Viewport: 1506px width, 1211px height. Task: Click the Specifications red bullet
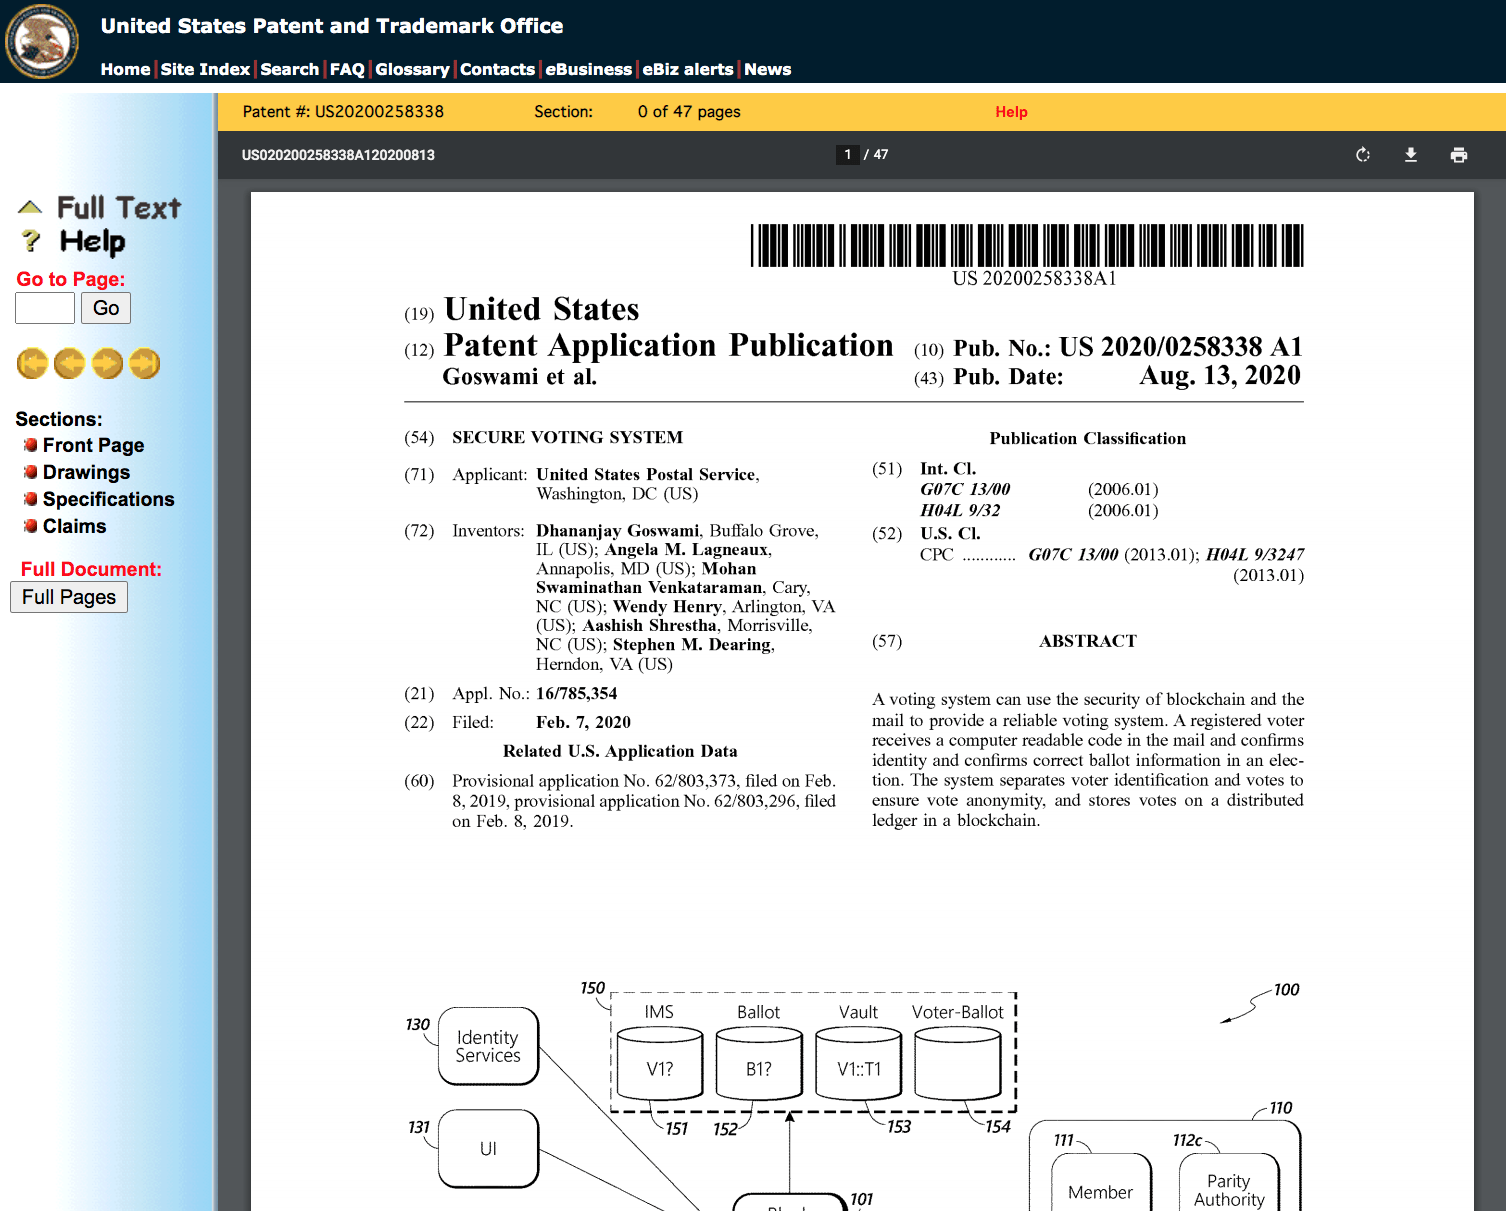point(31,499)
